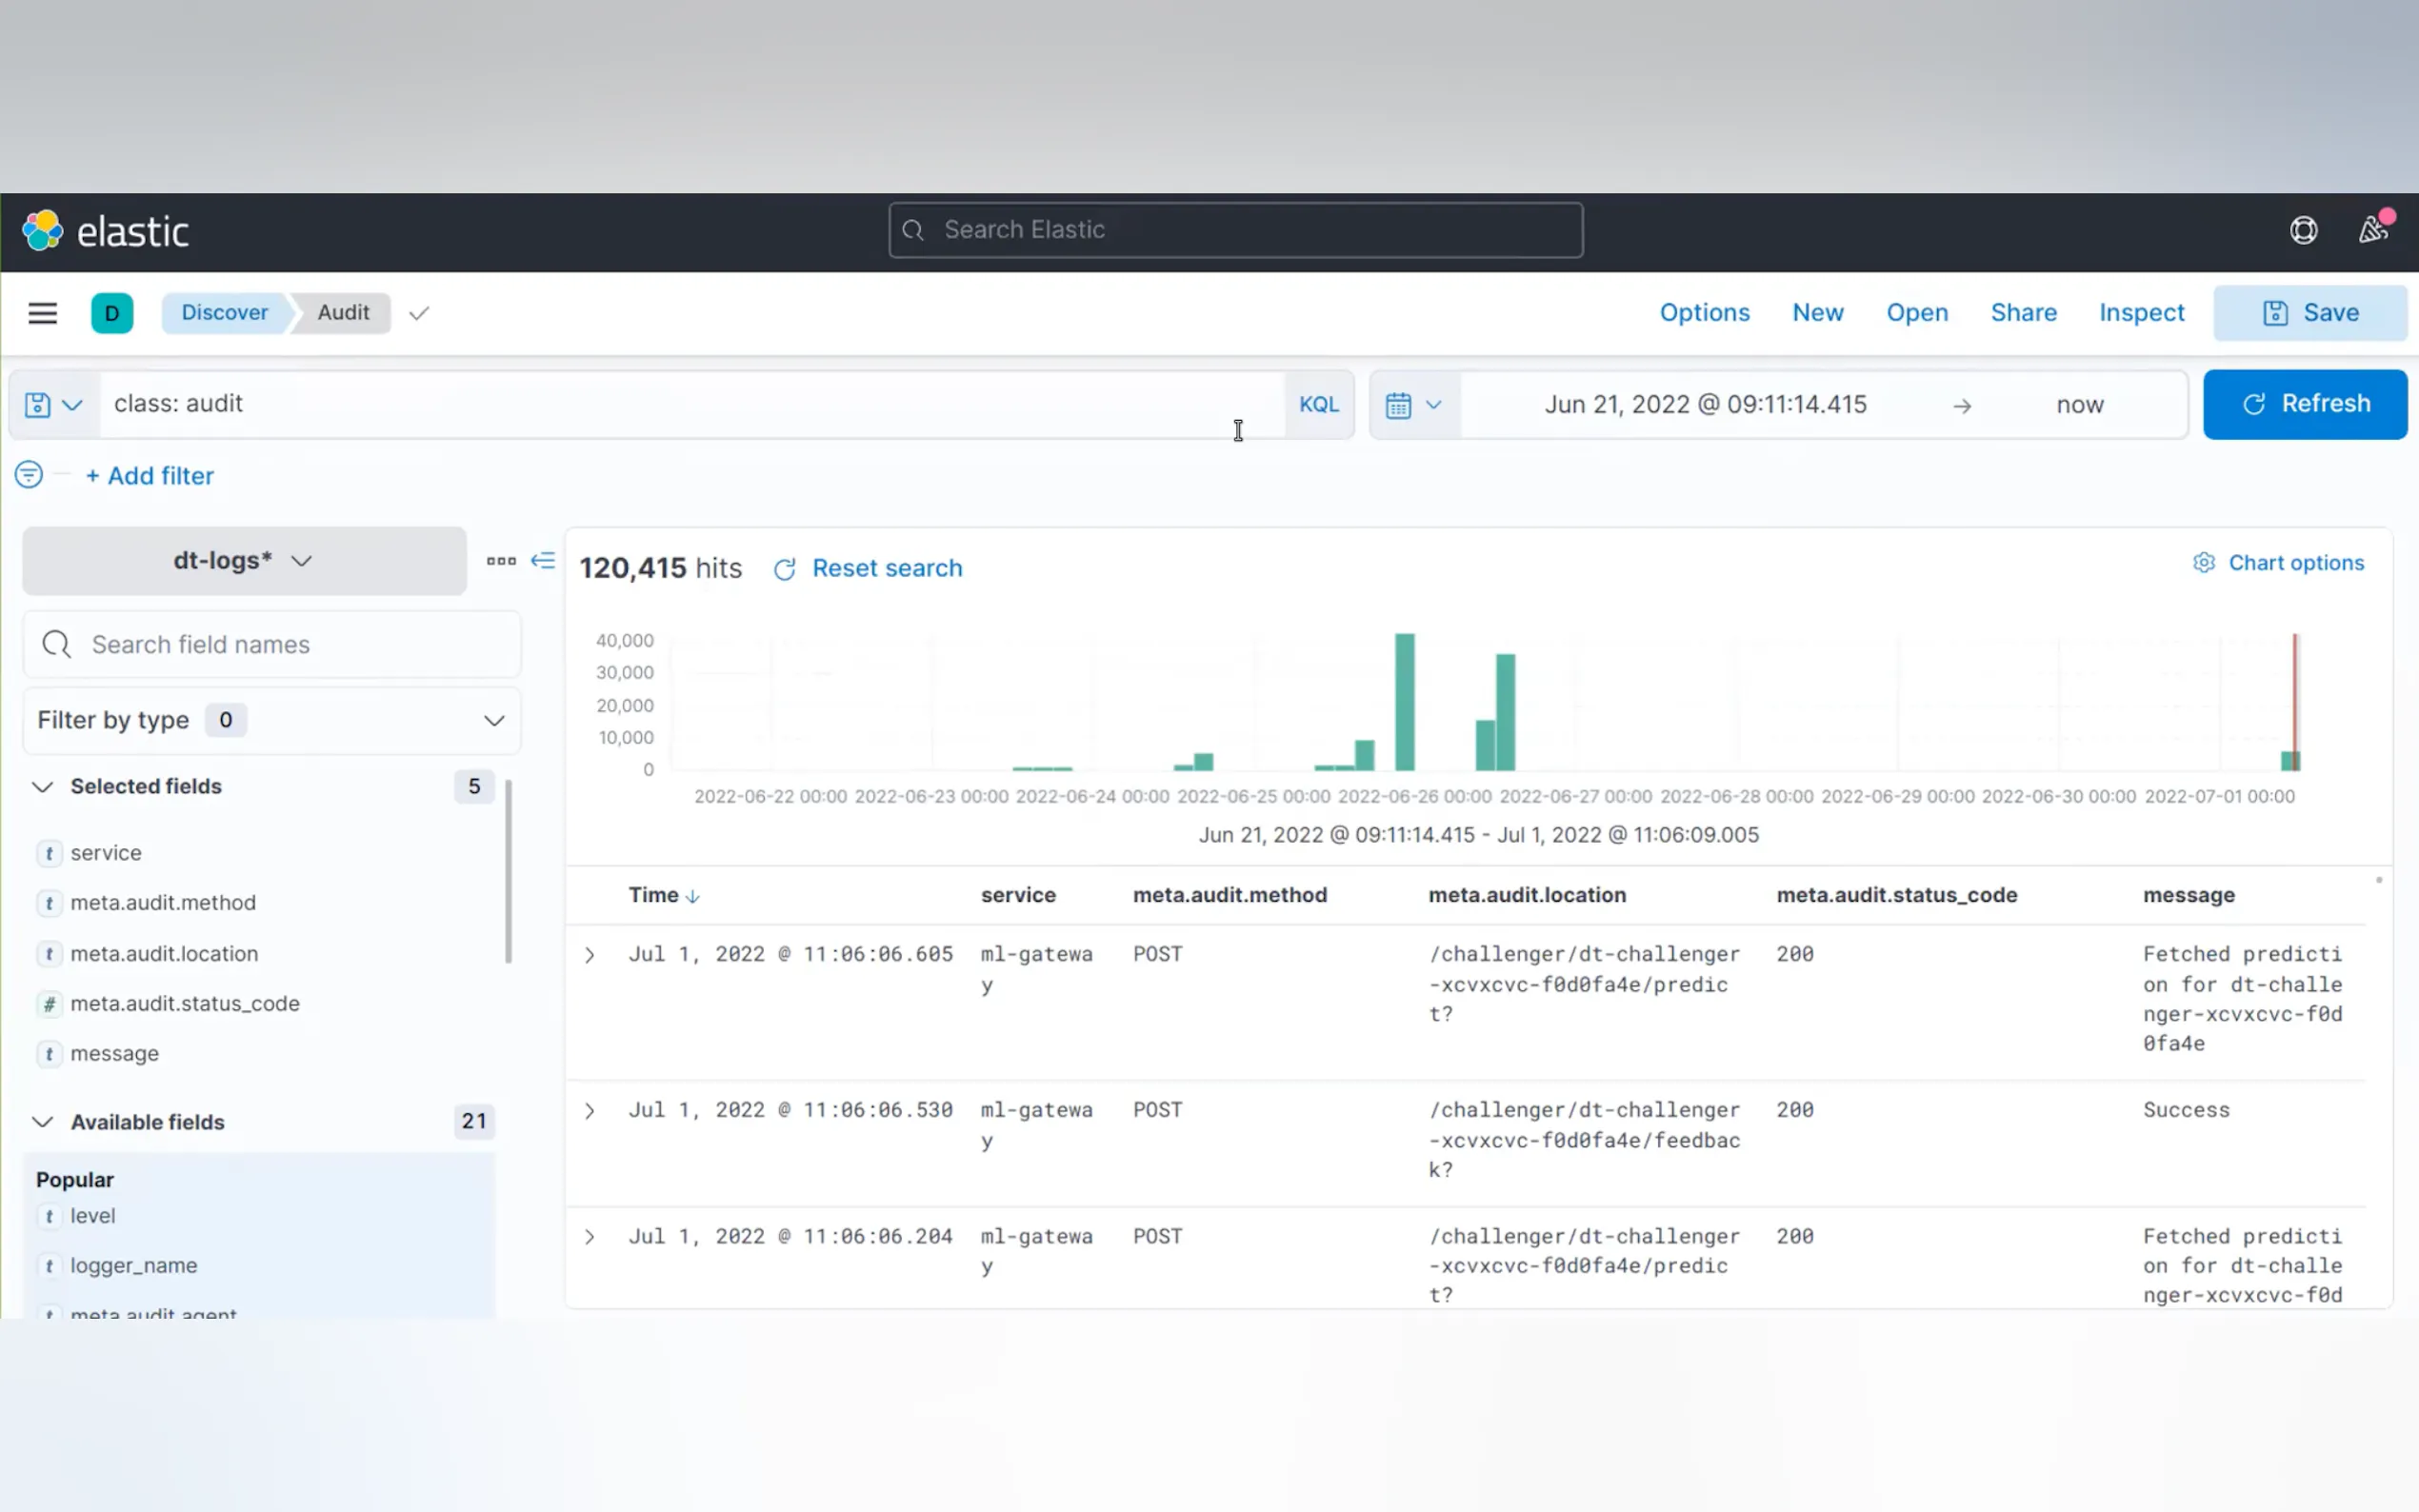The image size is (2419, 1512).
Task: Collapse the Selected fields section
Action: tap(43, 787)
